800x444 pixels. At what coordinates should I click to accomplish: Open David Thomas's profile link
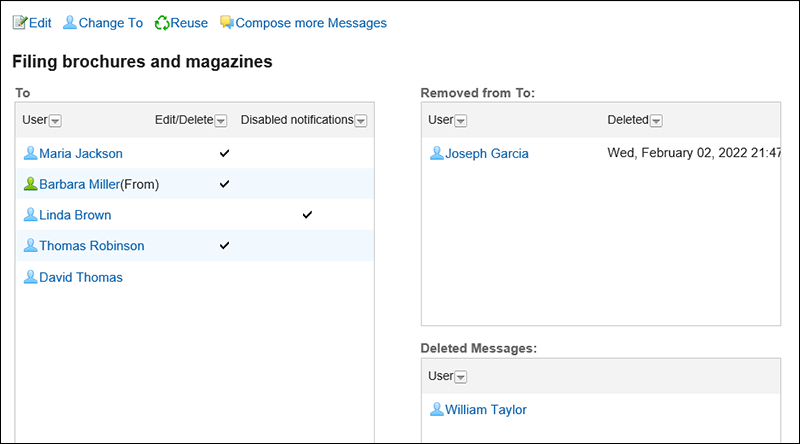point(81,277)
